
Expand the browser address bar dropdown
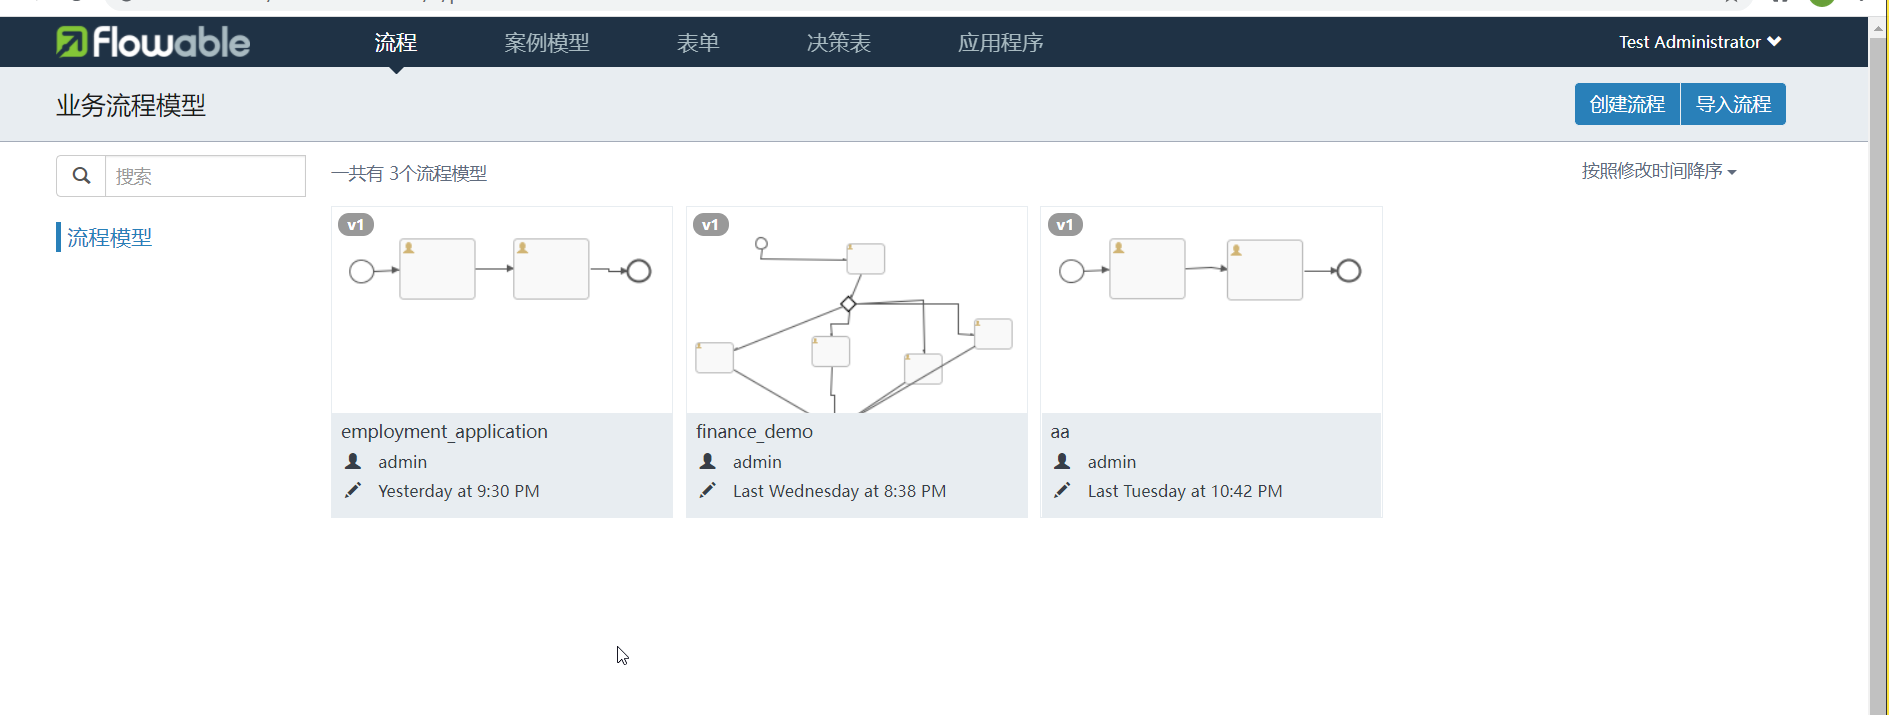pyautogui.click(x=1733, y=4)
